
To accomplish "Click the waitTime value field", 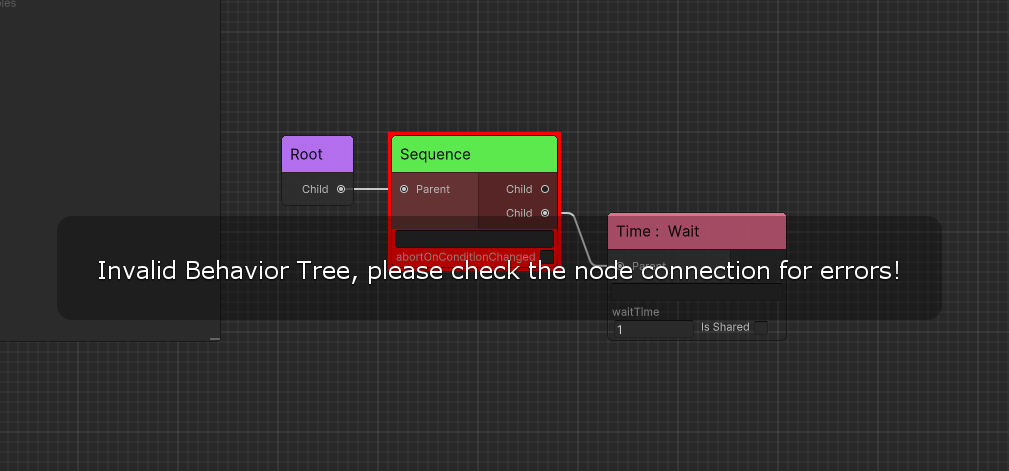I will [x=653, y=329].
